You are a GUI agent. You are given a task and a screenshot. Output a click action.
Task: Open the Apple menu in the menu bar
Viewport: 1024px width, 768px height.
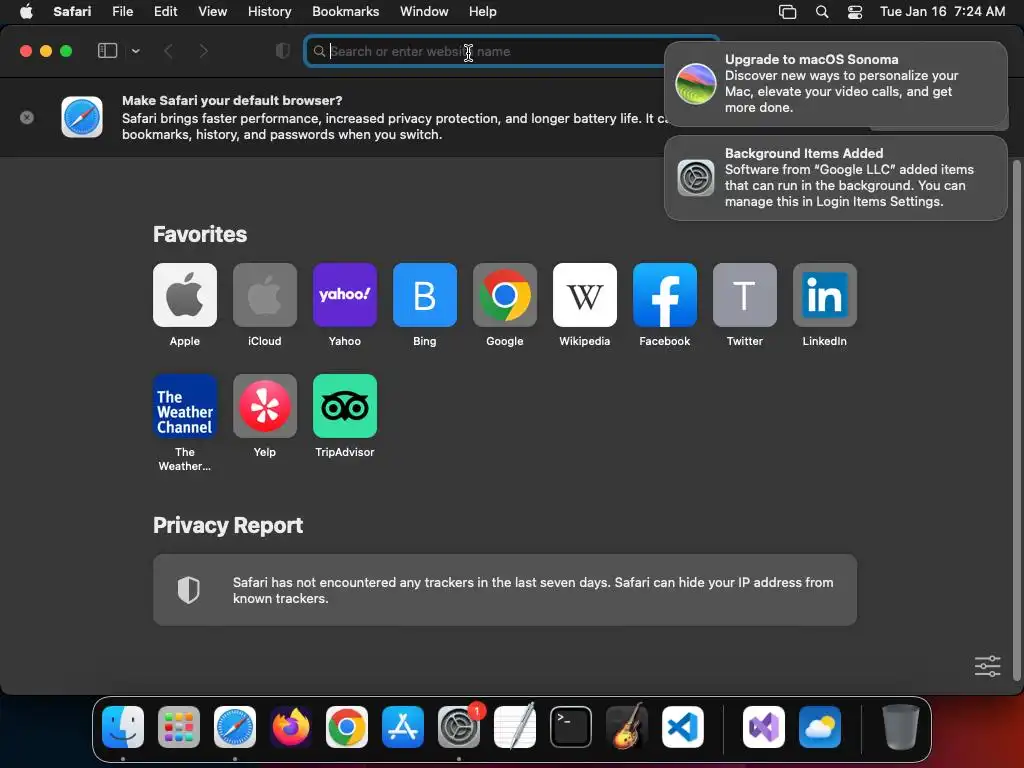[x=26, y=12]
